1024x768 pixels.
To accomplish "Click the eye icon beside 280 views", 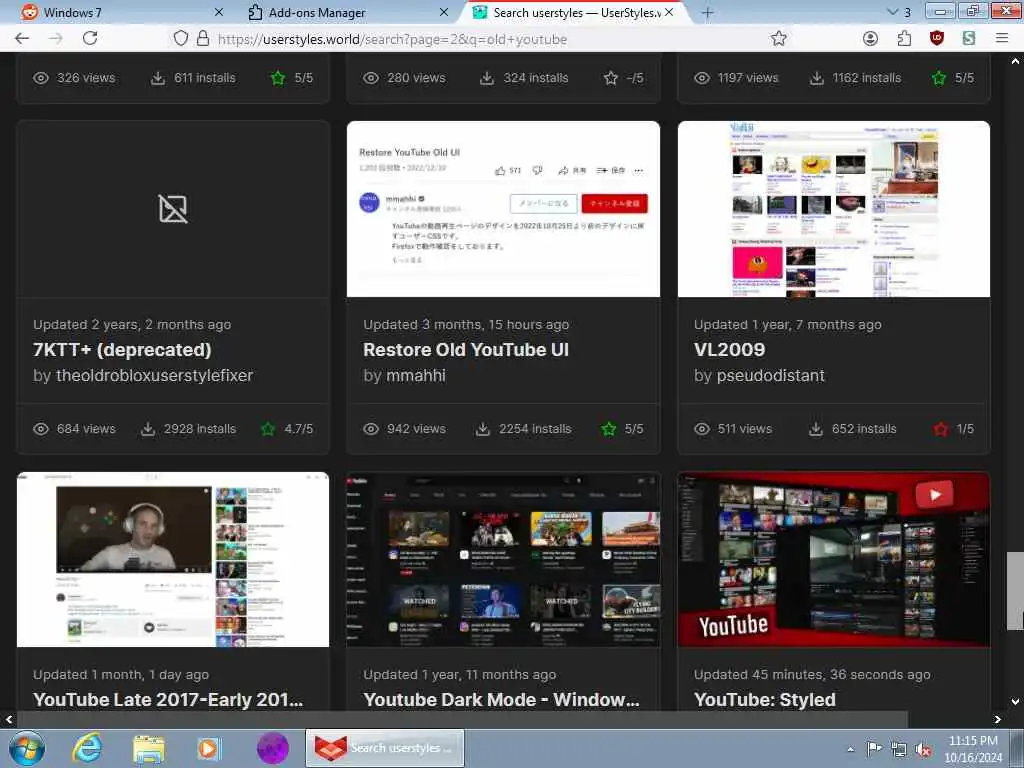I will (x=371, y=78).
